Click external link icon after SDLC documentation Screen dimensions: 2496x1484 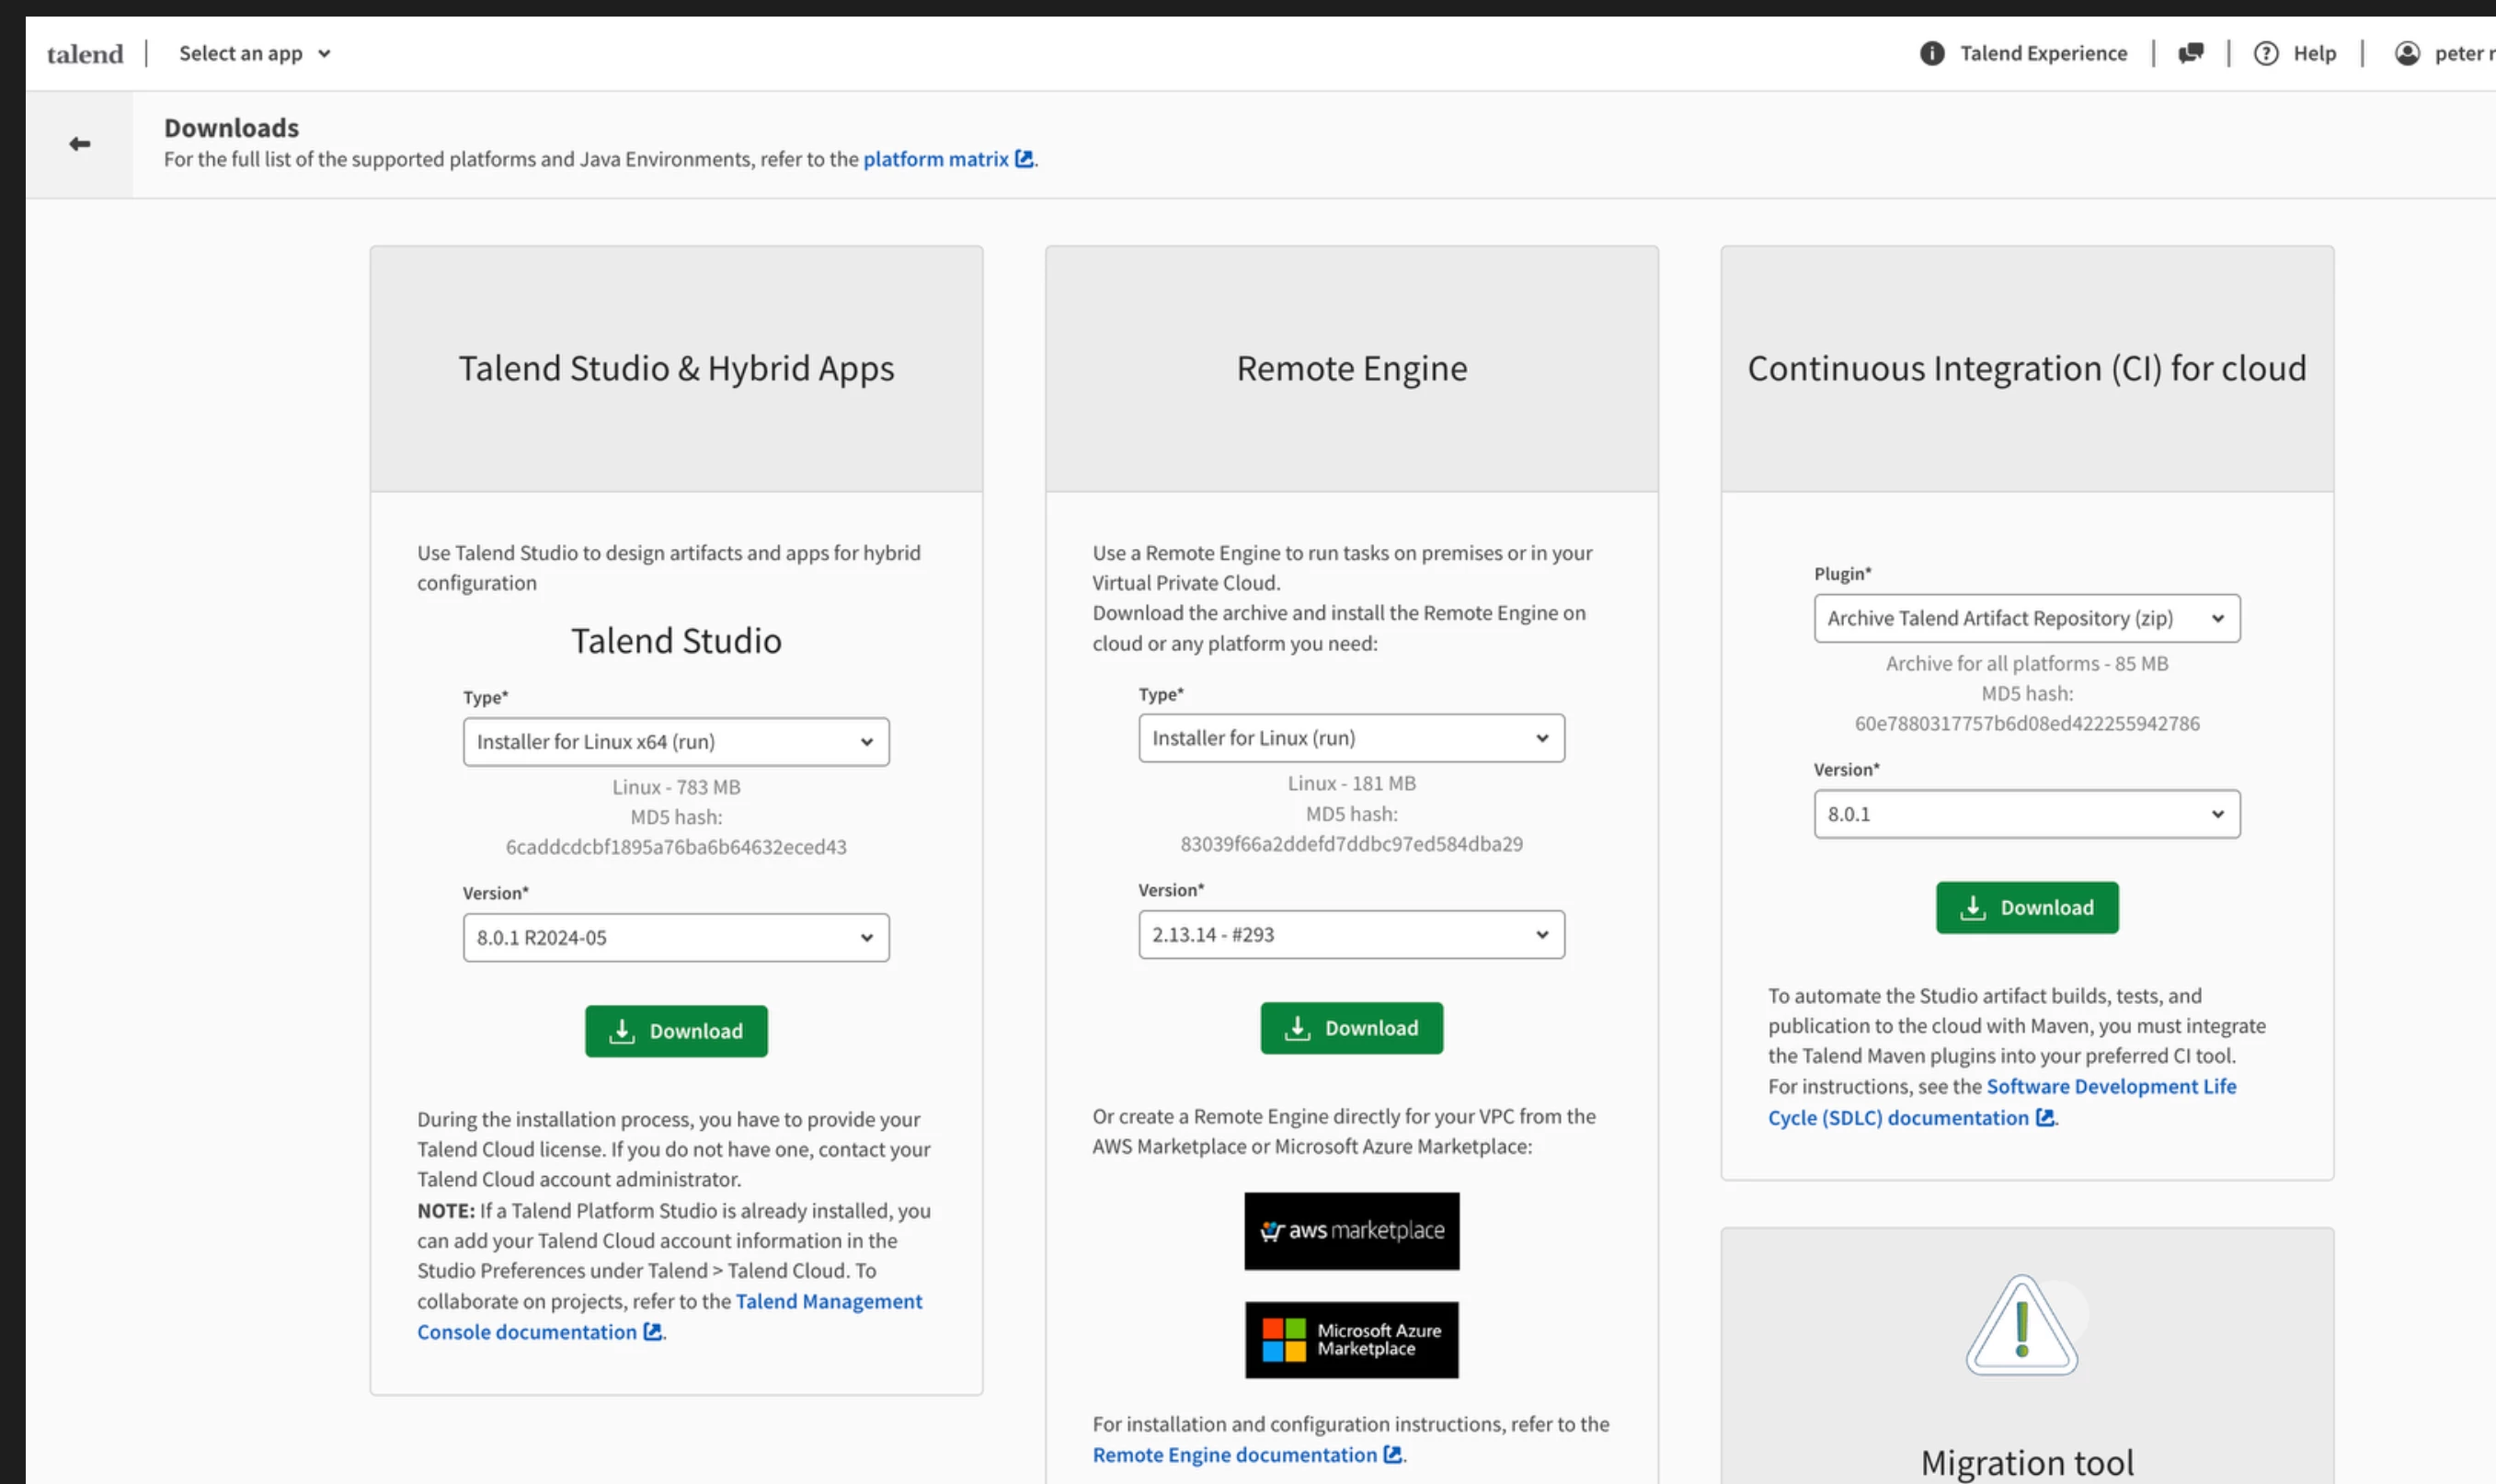point(2045,1118)
